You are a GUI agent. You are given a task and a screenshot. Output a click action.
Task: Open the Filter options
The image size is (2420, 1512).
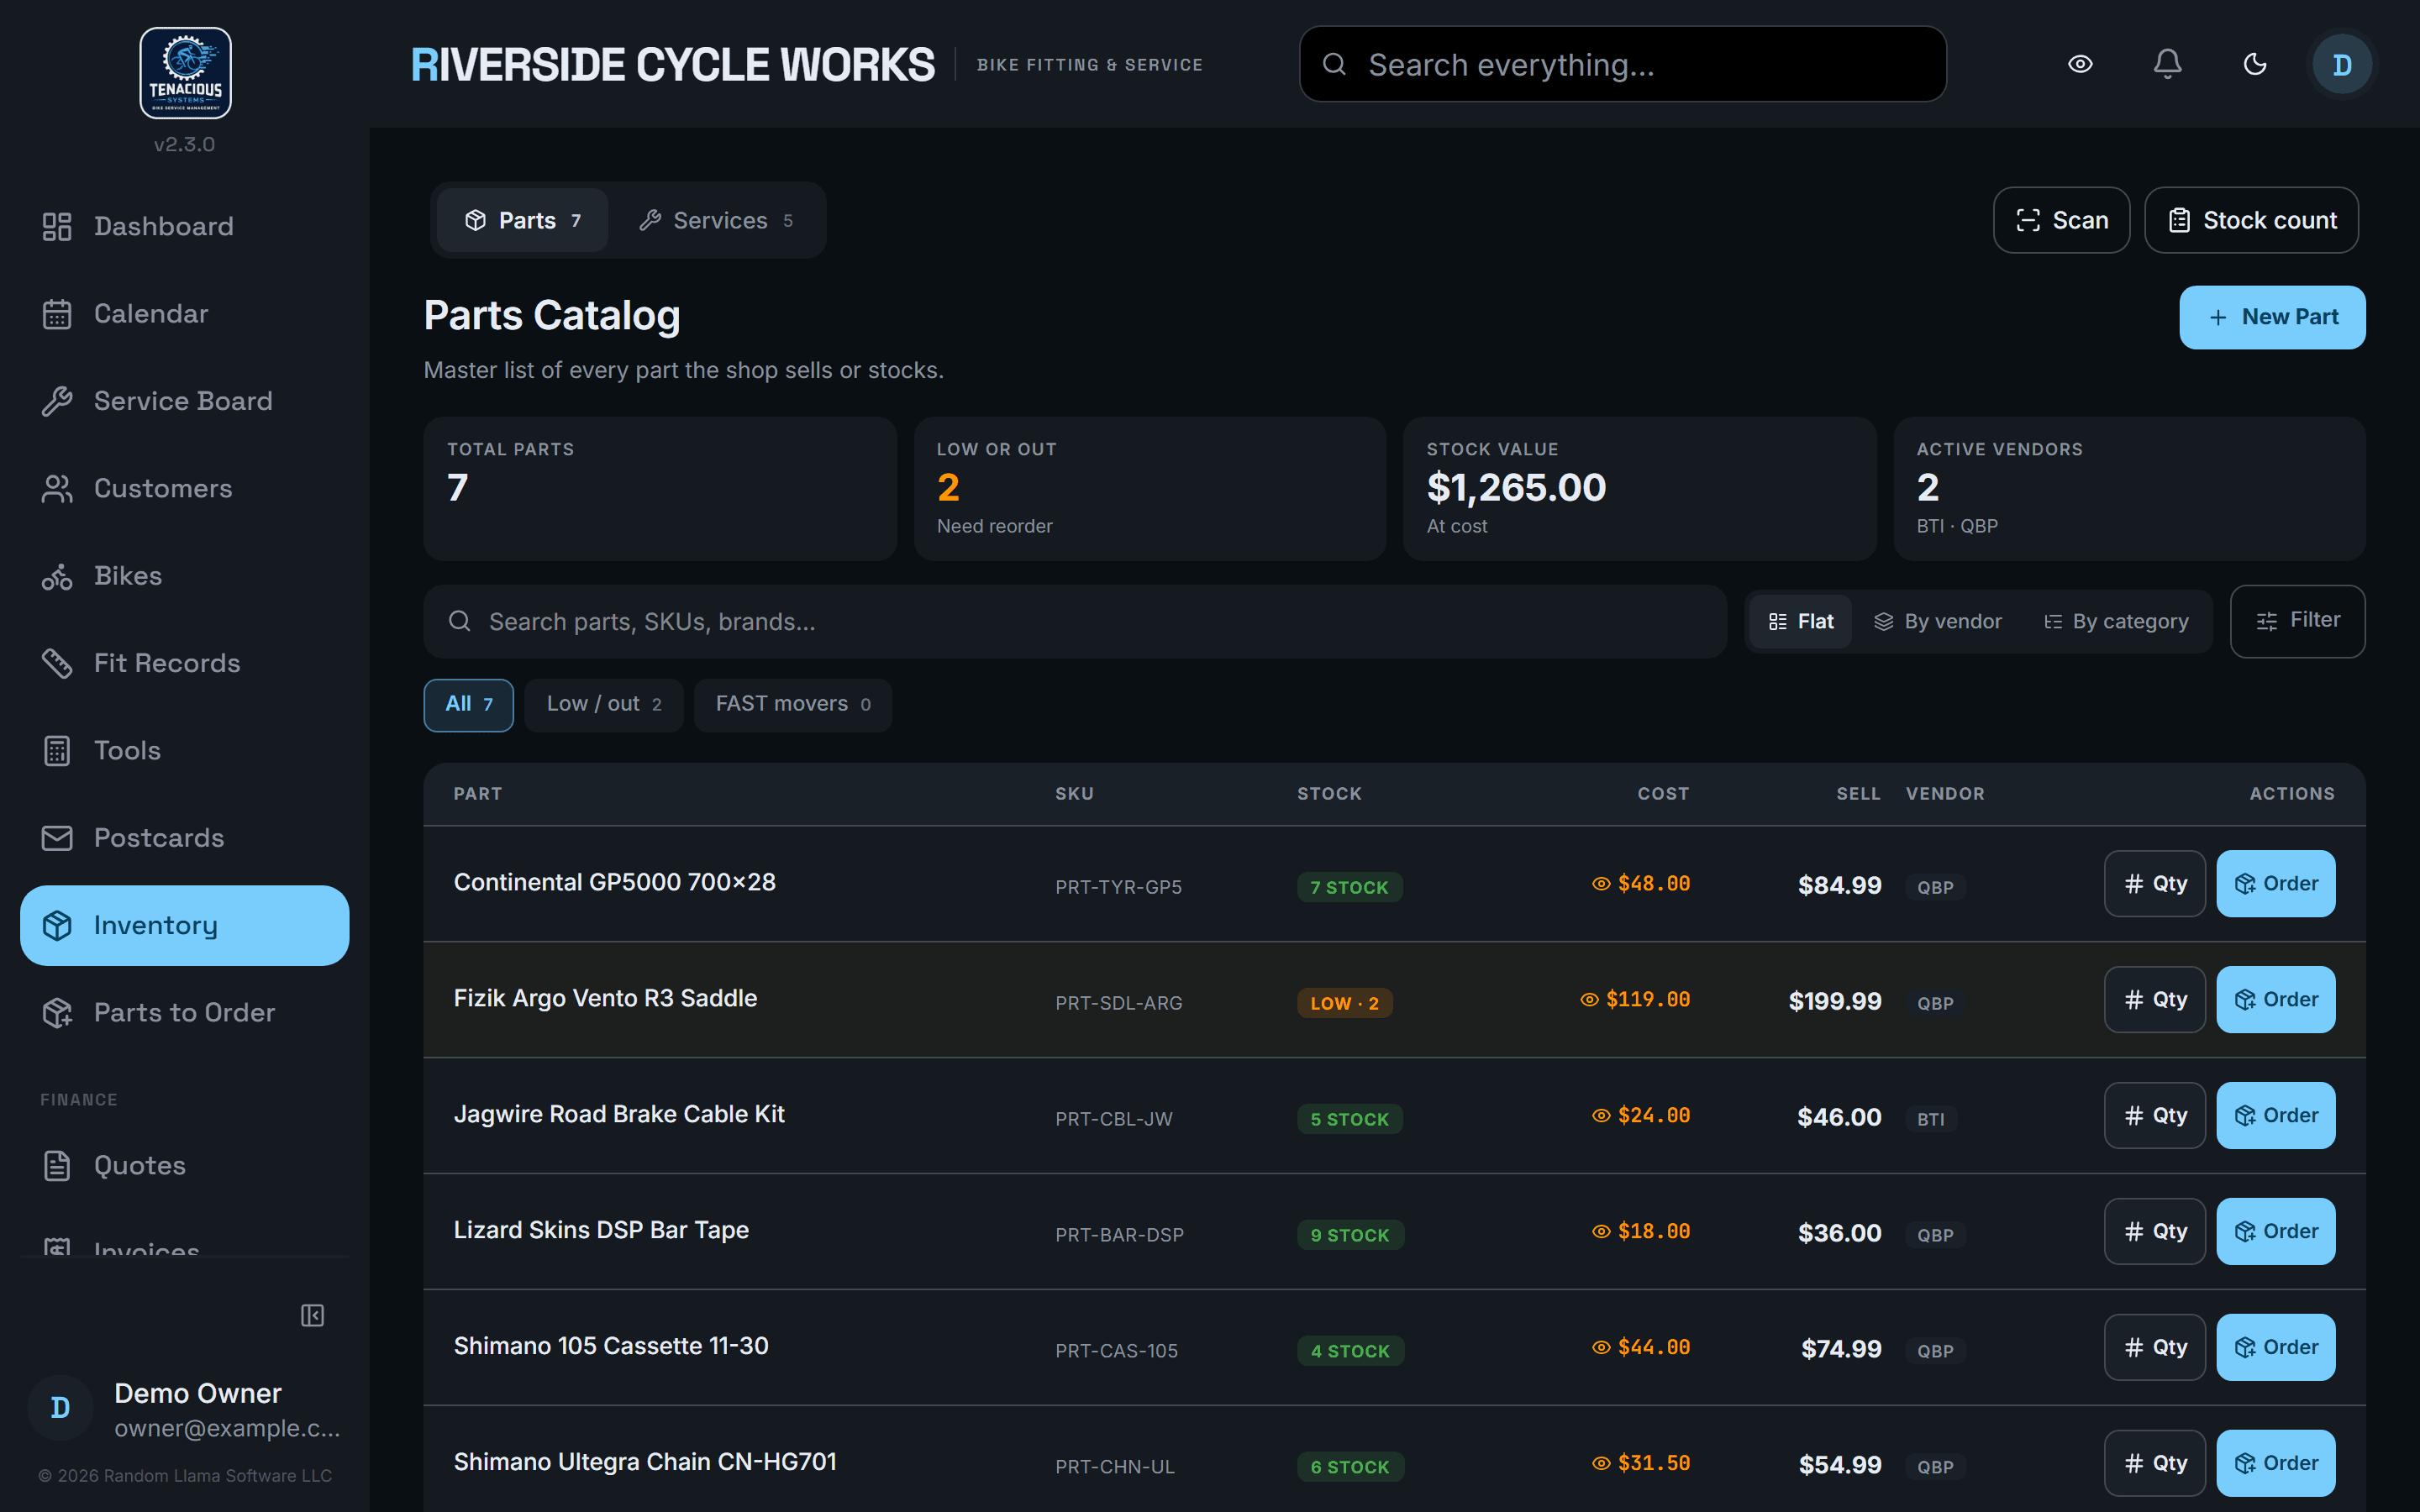[x=2298, y=621]
